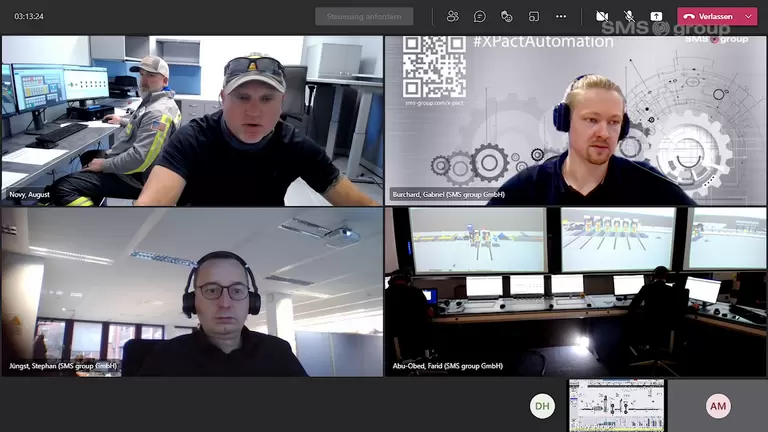Screen dimensions: 768x432
Task: Select Jüngst, Stephan video tile
Action: click(192, 292)
